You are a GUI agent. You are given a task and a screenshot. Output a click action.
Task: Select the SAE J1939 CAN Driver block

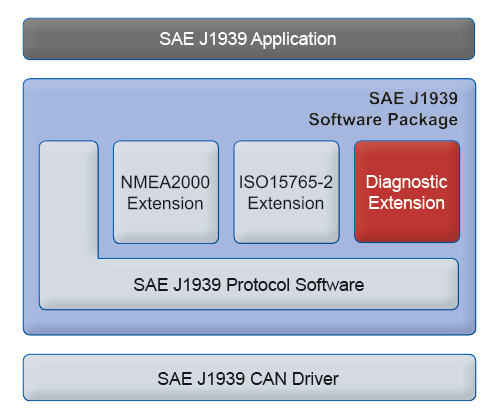point(249,378)
